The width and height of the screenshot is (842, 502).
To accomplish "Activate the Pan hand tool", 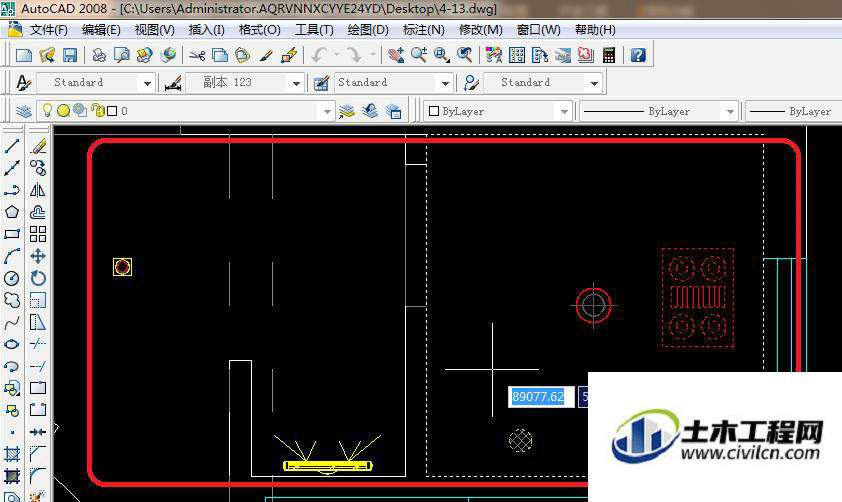I will pos(396,55).
